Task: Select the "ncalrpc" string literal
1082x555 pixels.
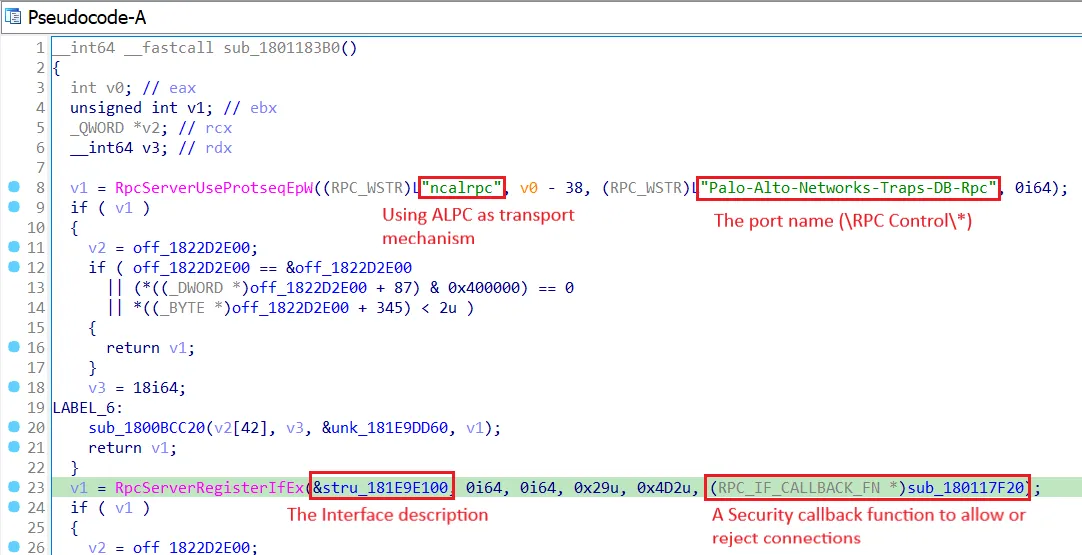Action: tap(461, 188)
